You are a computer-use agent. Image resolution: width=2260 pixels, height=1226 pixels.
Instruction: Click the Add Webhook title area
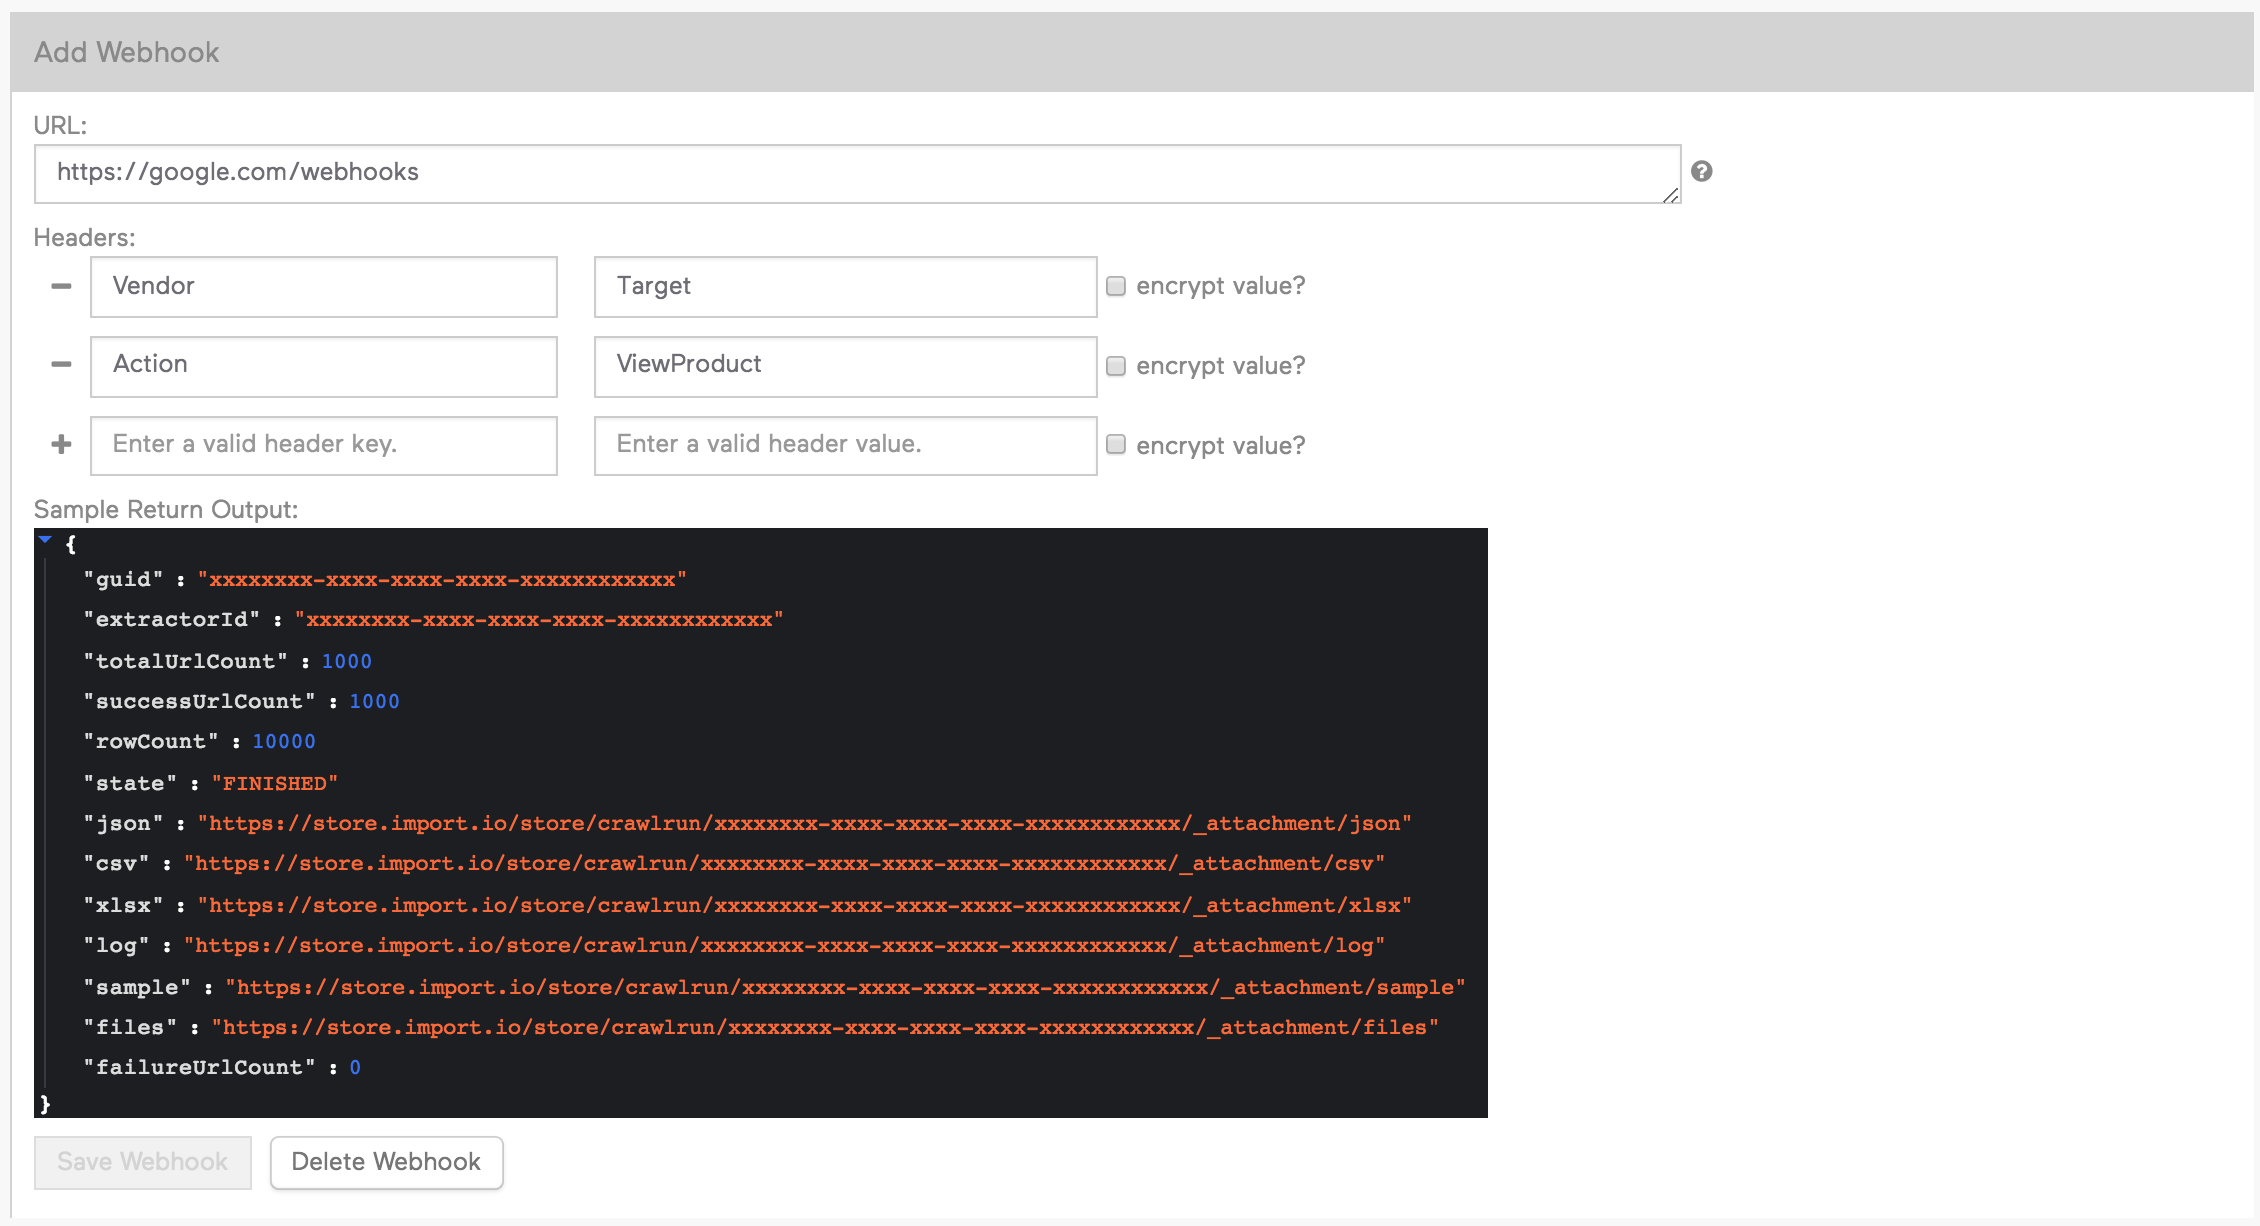tap(126, 51)
